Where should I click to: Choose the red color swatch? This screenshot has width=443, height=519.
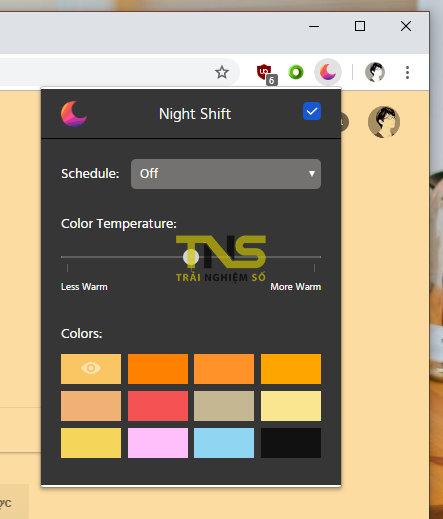point(158,406)
